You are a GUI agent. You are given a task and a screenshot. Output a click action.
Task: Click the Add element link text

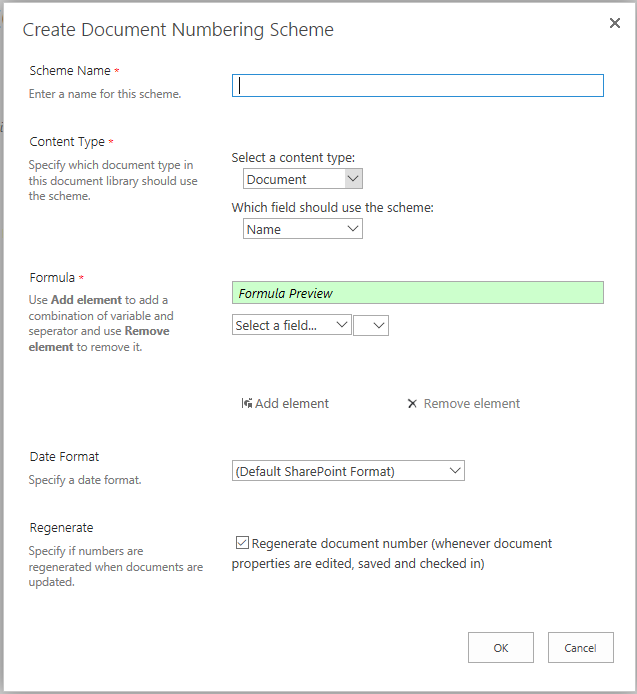(x=292, y=403)
